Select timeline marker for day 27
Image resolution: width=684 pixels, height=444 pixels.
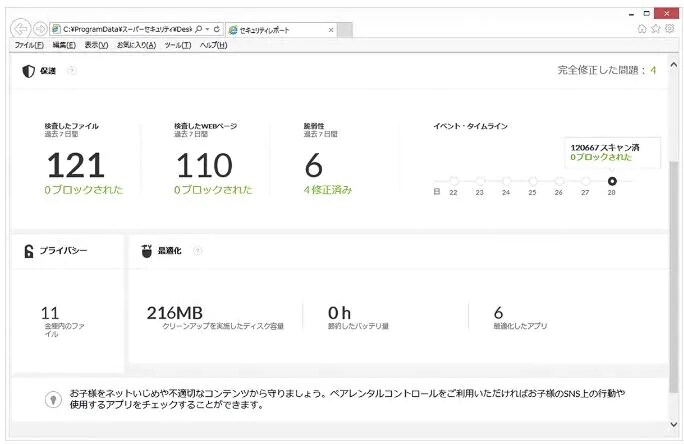(585, 181)
